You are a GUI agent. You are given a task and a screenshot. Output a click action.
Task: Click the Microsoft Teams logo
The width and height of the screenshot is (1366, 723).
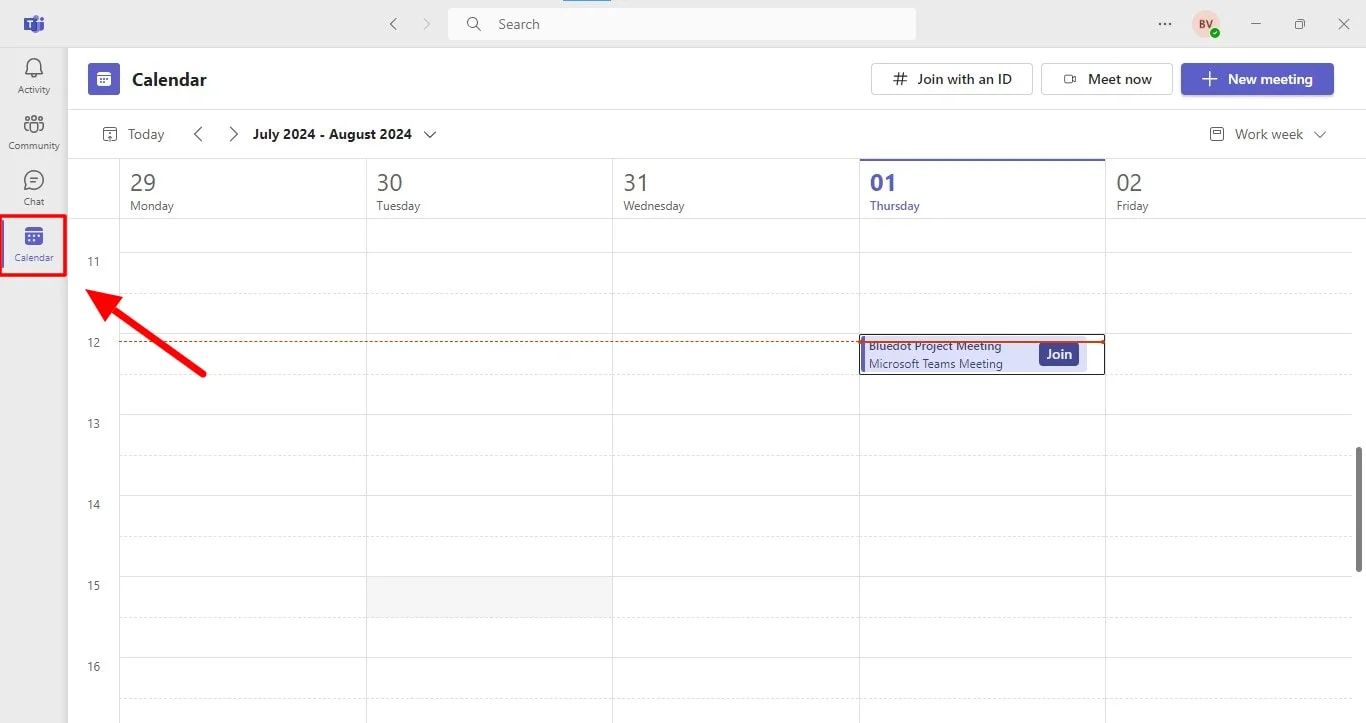coord(34,24)
